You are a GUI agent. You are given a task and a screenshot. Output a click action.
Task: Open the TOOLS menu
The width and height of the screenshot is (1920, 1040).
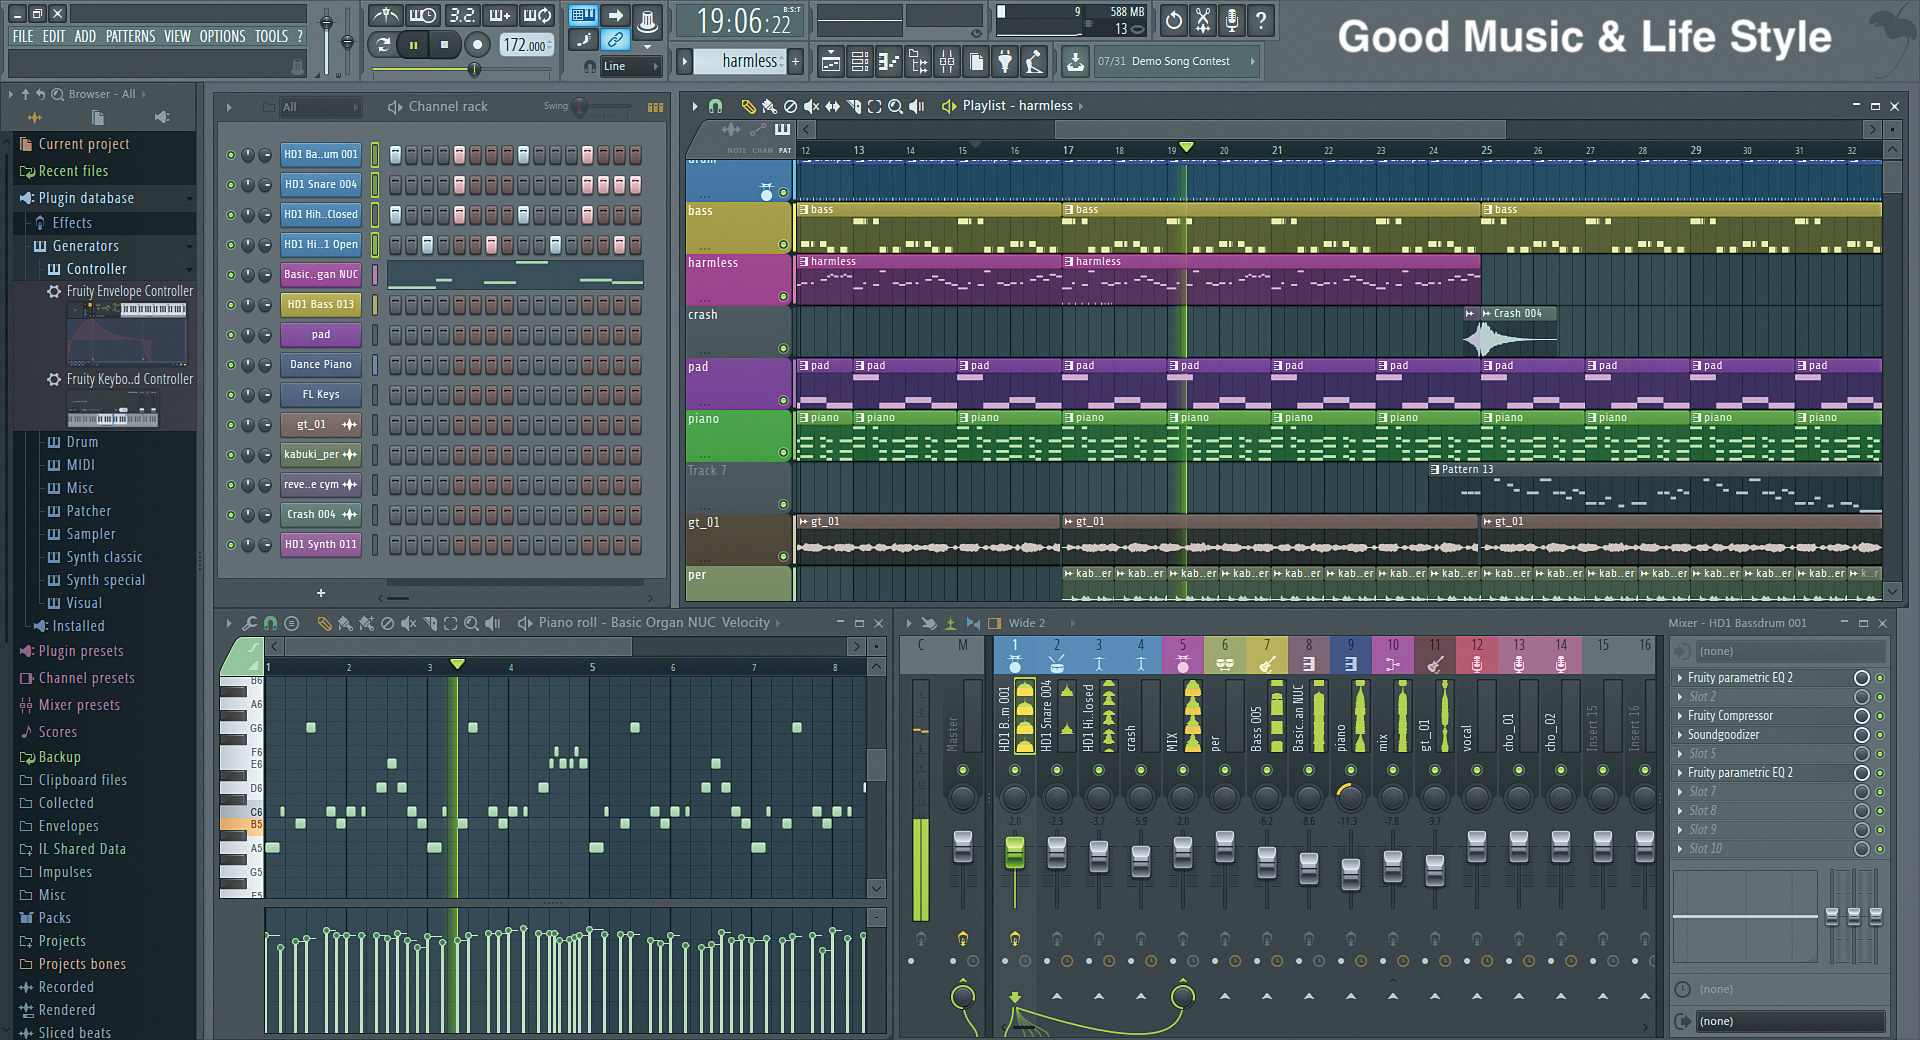click(271, 36)
